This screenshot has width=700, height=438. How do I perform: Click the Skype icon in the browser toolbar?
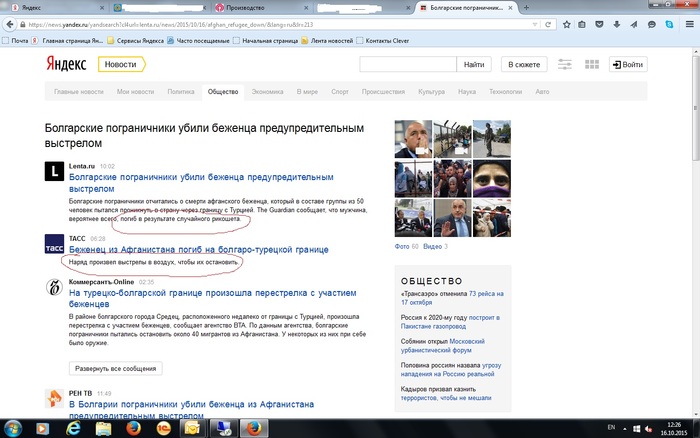coord(669,25)
